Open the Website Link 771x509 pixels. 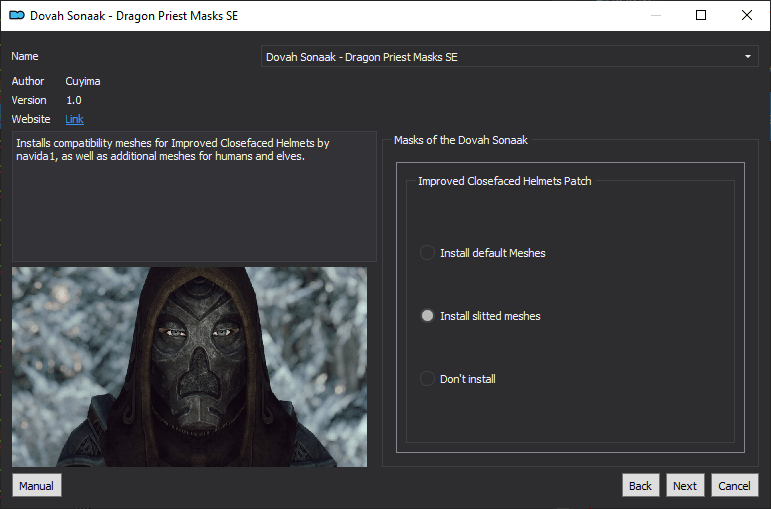point(74,119)
